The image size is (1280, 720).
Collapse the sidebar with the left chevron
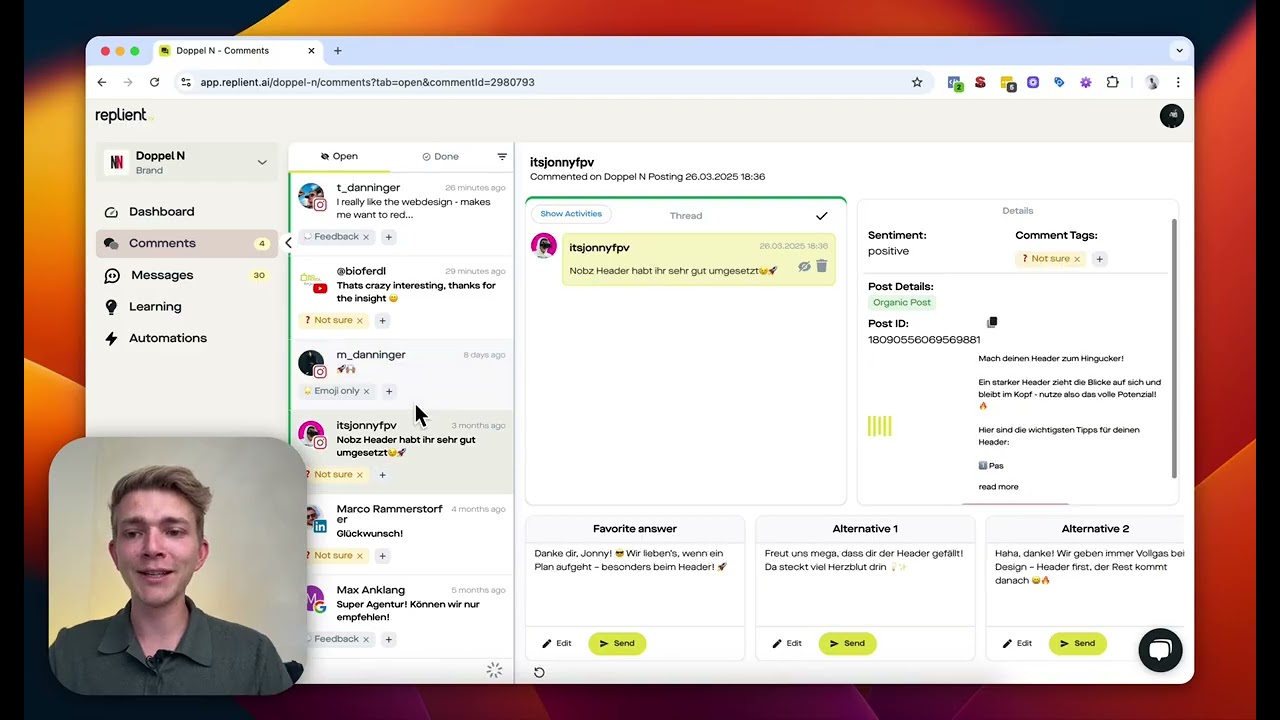click(x=288, y=243)
